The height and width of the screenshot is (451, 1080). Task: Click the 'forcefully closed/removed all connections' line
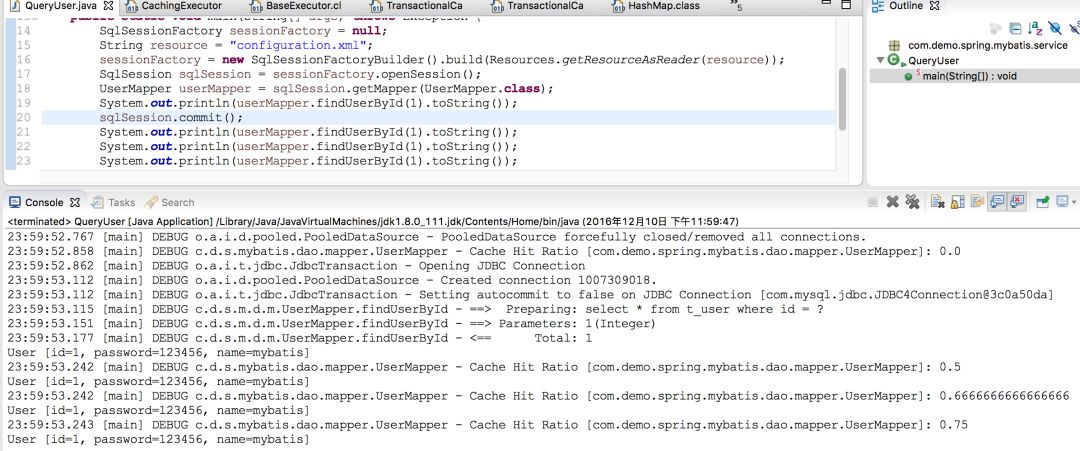click(x=437, y=237)
